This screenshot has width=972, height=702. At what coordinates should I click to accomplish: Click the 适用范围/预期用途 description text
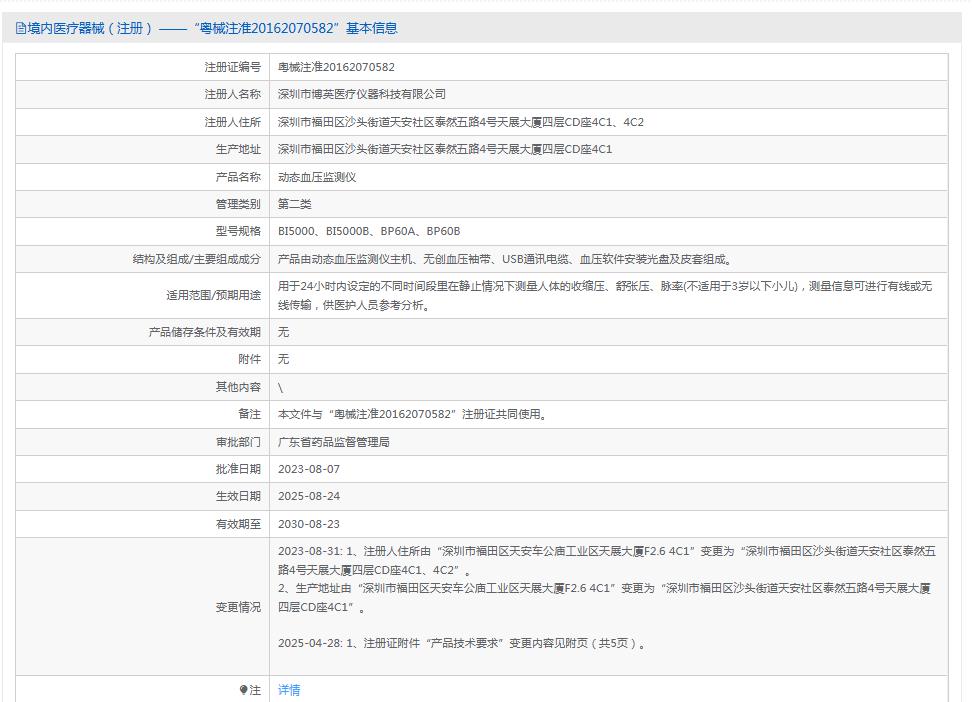point(605,295)
